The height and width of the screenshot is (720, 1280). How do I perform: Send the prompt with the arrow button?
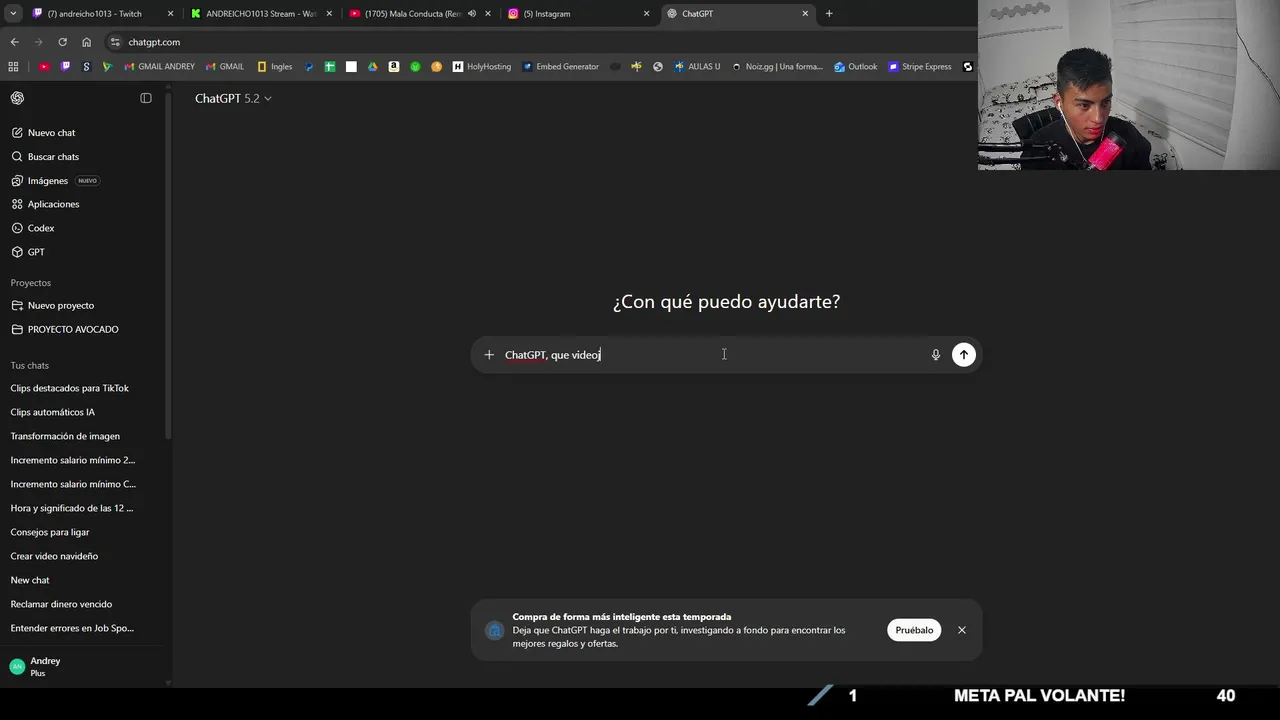(964, 354)
